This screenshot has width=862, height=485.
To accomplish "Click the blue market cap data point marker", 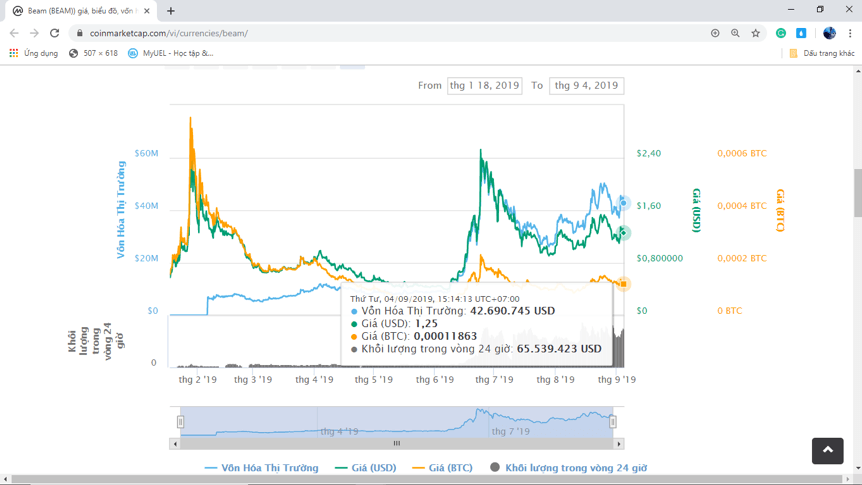I will pyautogui.click(x=623, y=203).
